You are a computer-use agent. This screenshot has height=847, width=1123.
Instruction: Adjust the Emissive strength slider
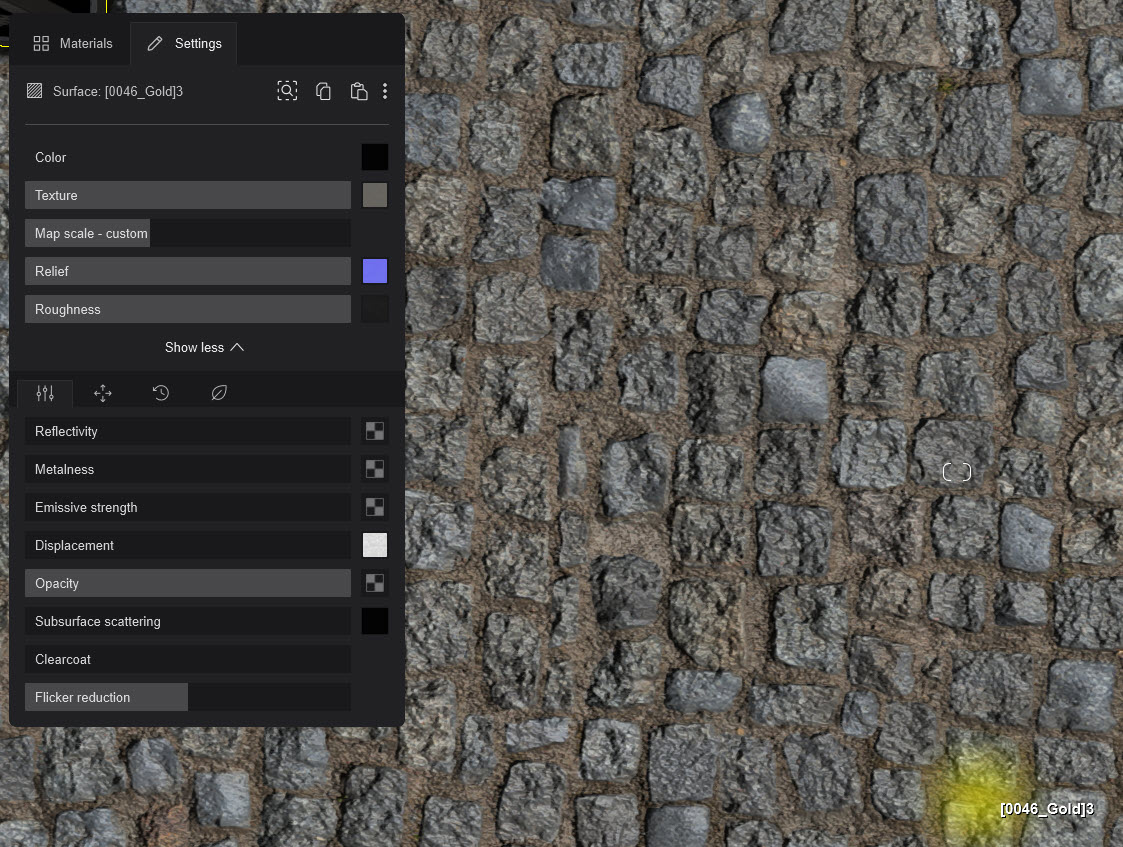click(188, 508)
